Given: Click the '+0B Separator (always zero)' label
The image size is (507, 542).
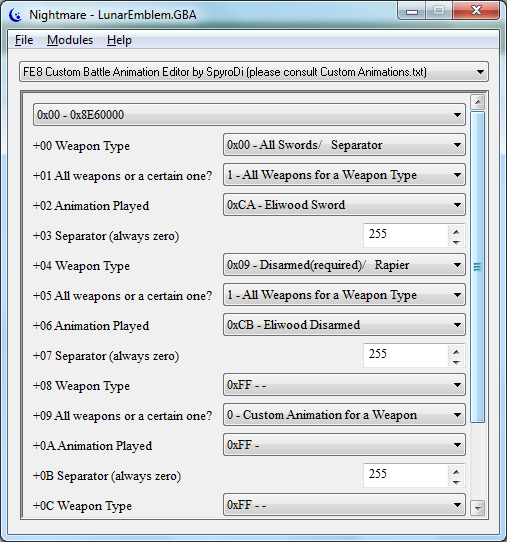Looking at the screenshot, I should coord(107,476).
